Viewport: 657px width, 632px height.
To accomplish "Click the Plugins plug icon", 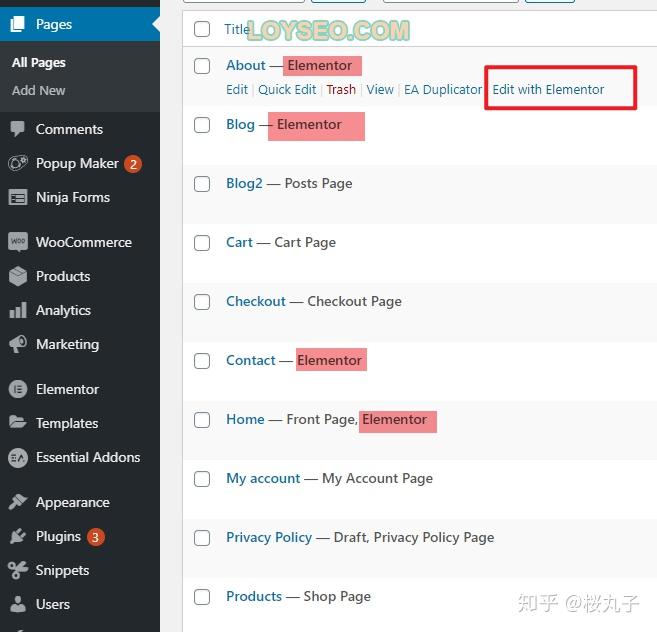I will coord(18,536).
